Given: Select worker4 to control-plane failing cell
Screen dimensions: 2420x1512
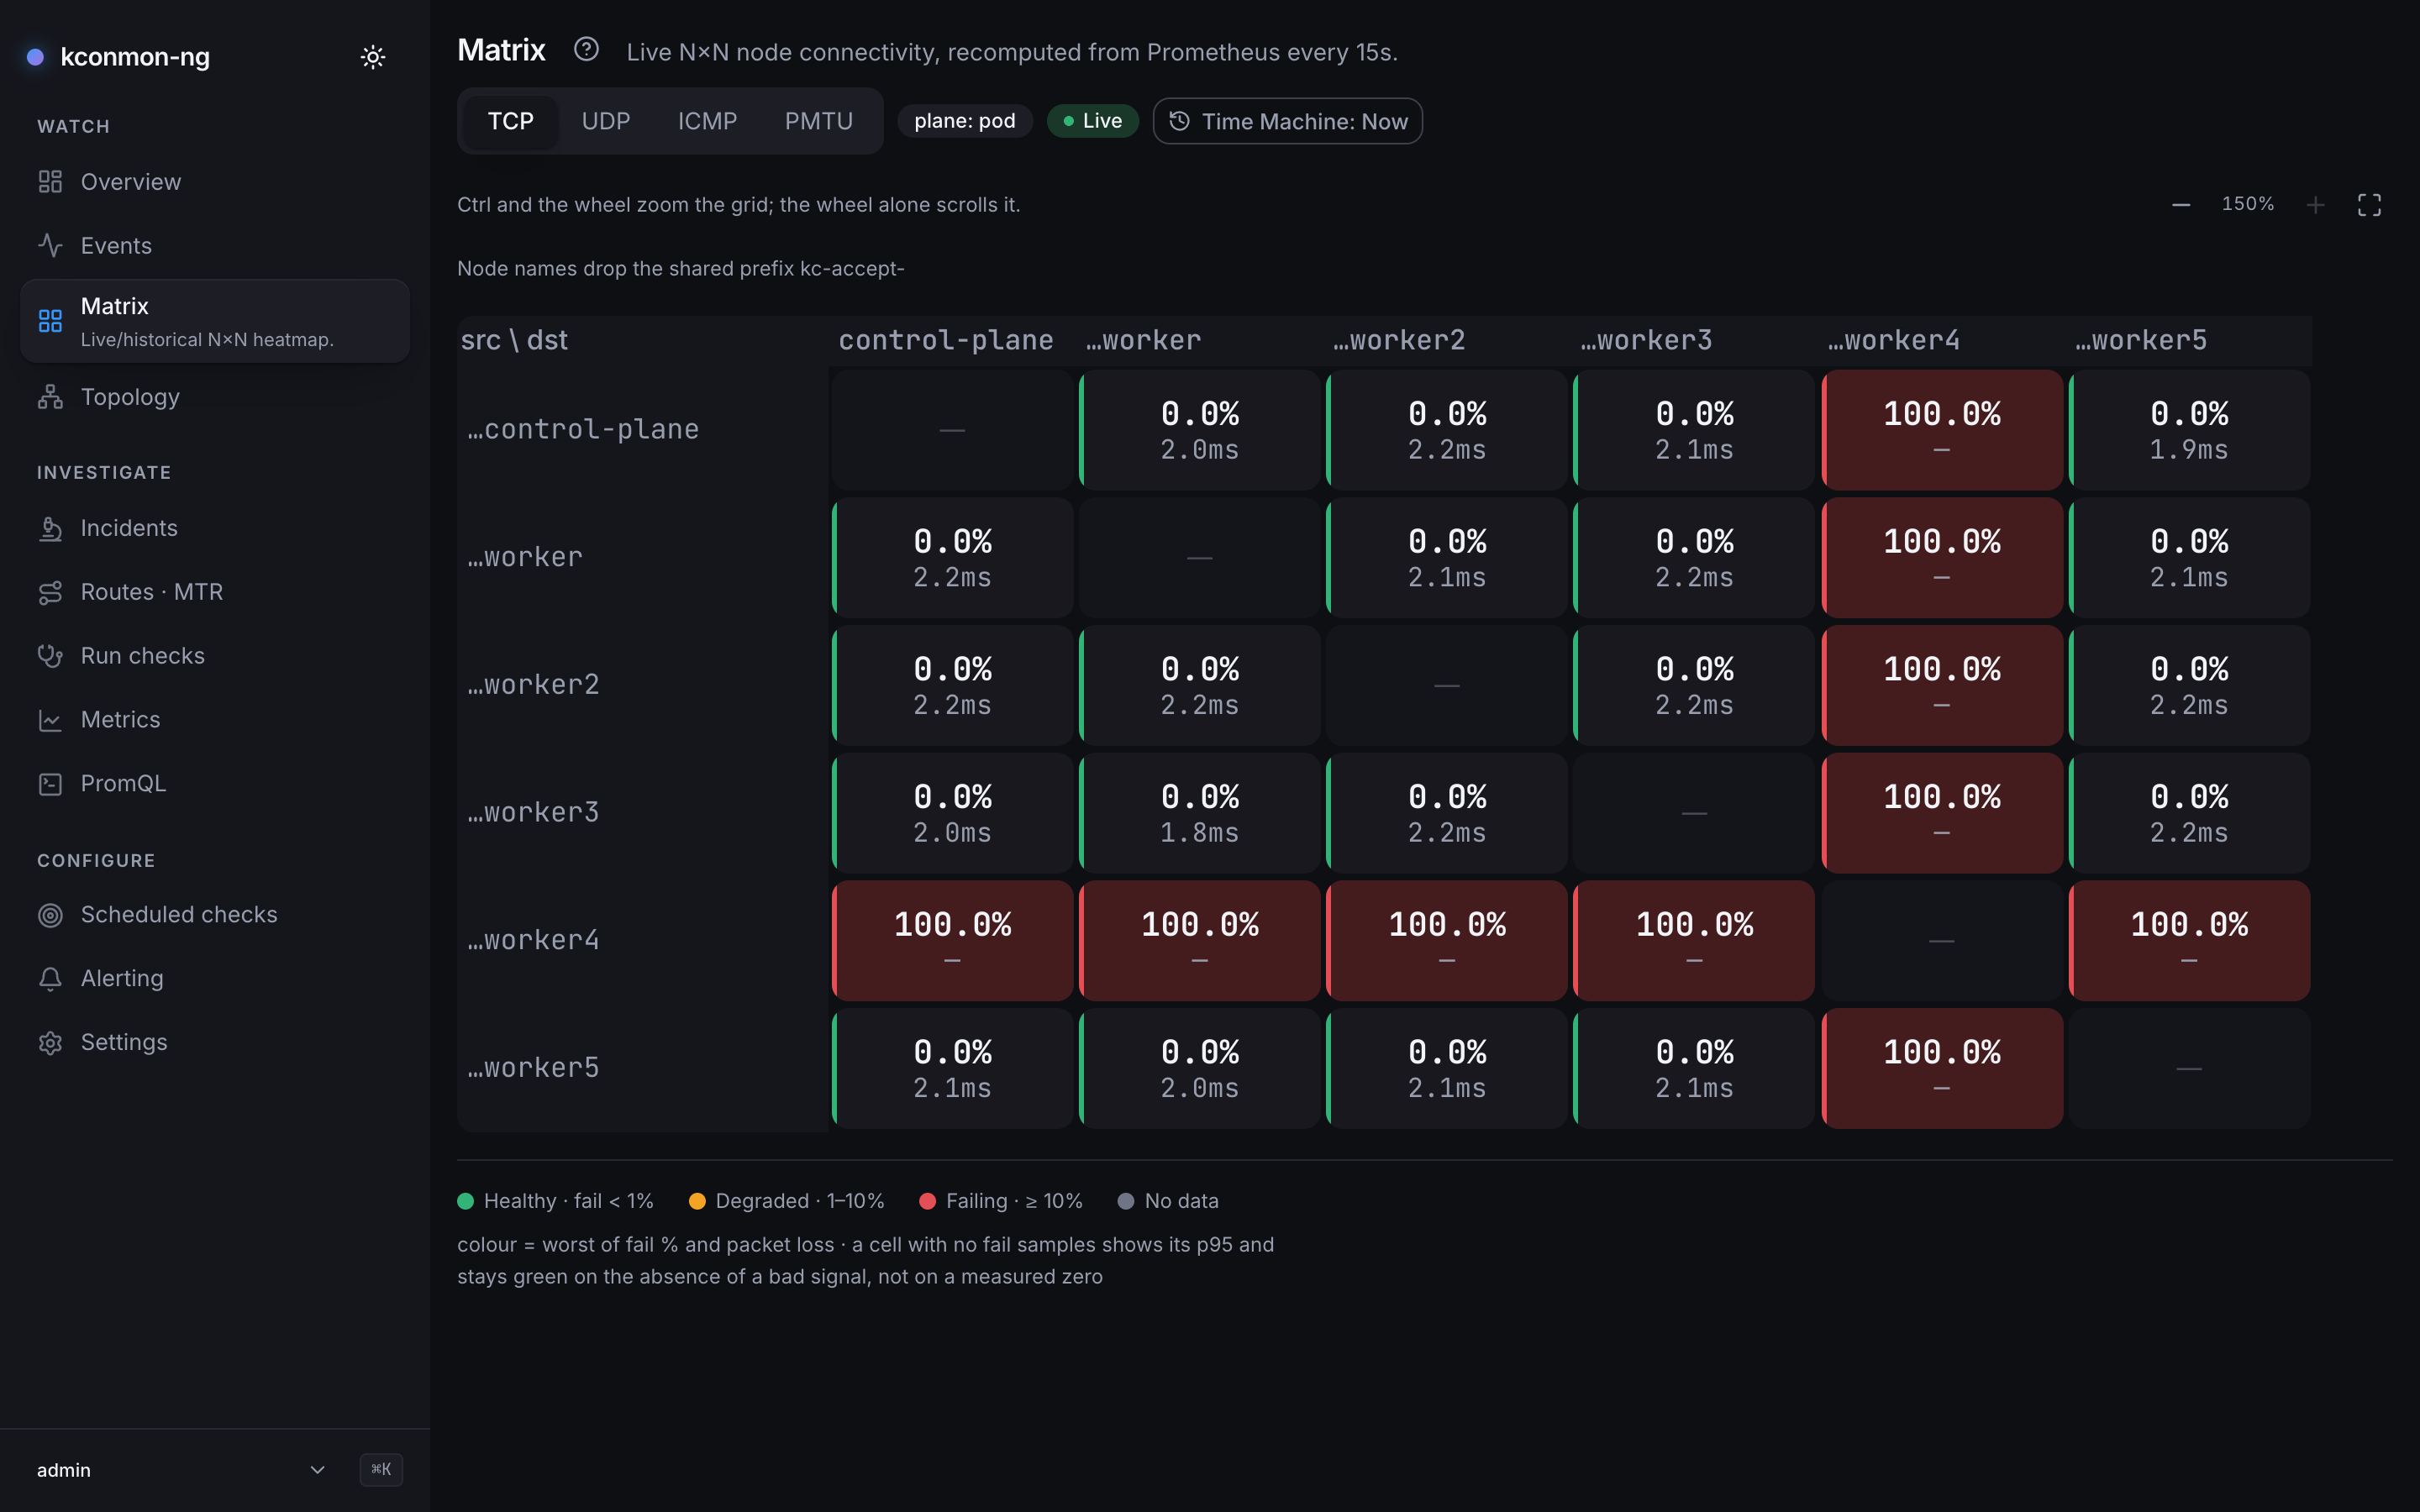Looking at the screenshot, I should [x=952, y=941].
